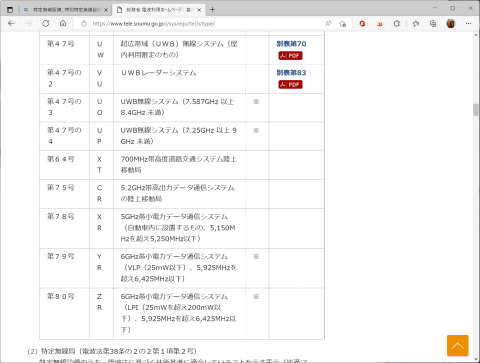480x363 pixels.
Task: Select the 第４７号 cell
Action: (x=64, y=50)
